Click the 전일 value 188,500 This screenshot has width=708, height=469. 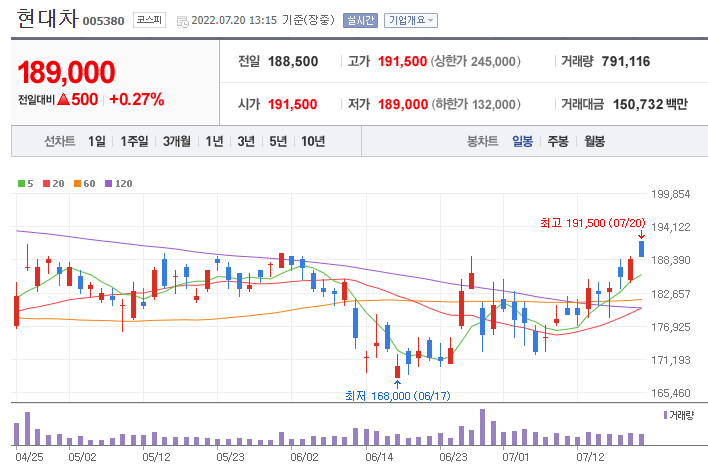[x=293, y=61]
